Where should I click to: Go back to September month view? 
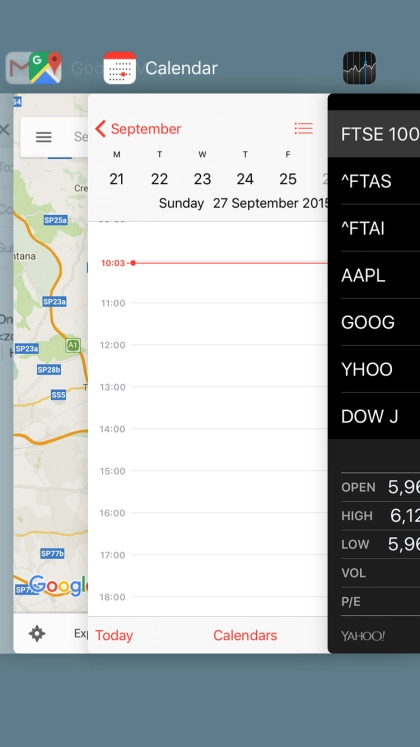[x=138, y=129]
